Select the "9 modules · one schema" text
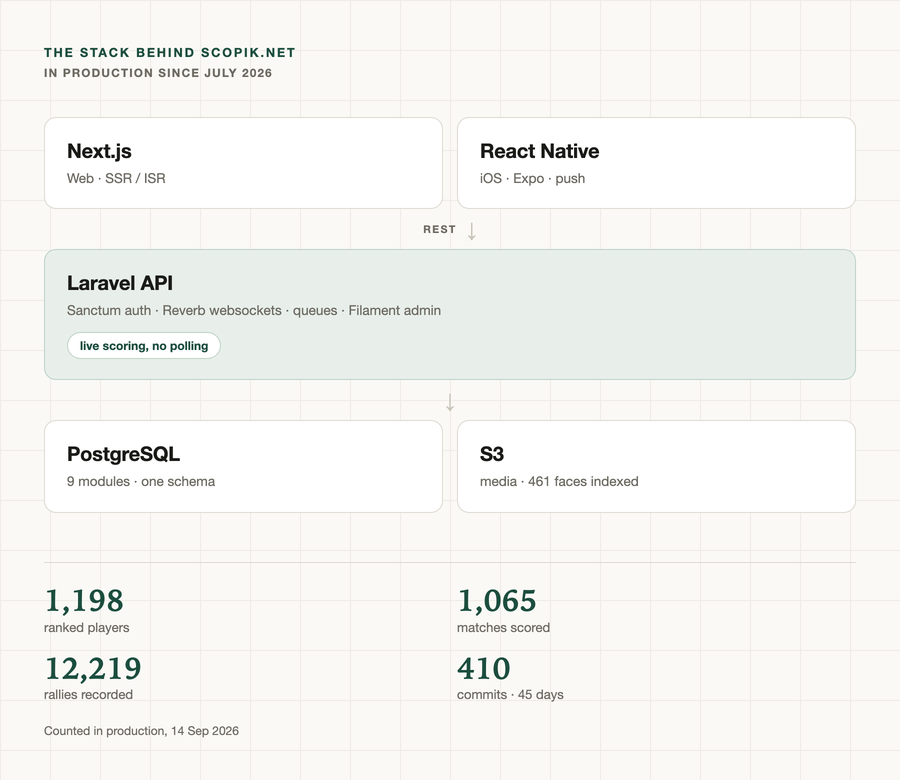Screen dimensions: 900x780 [141, 482]
